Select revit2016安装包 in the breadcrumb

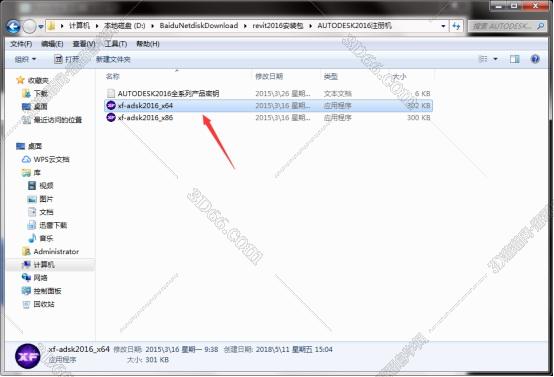click(x=278, y=26)
